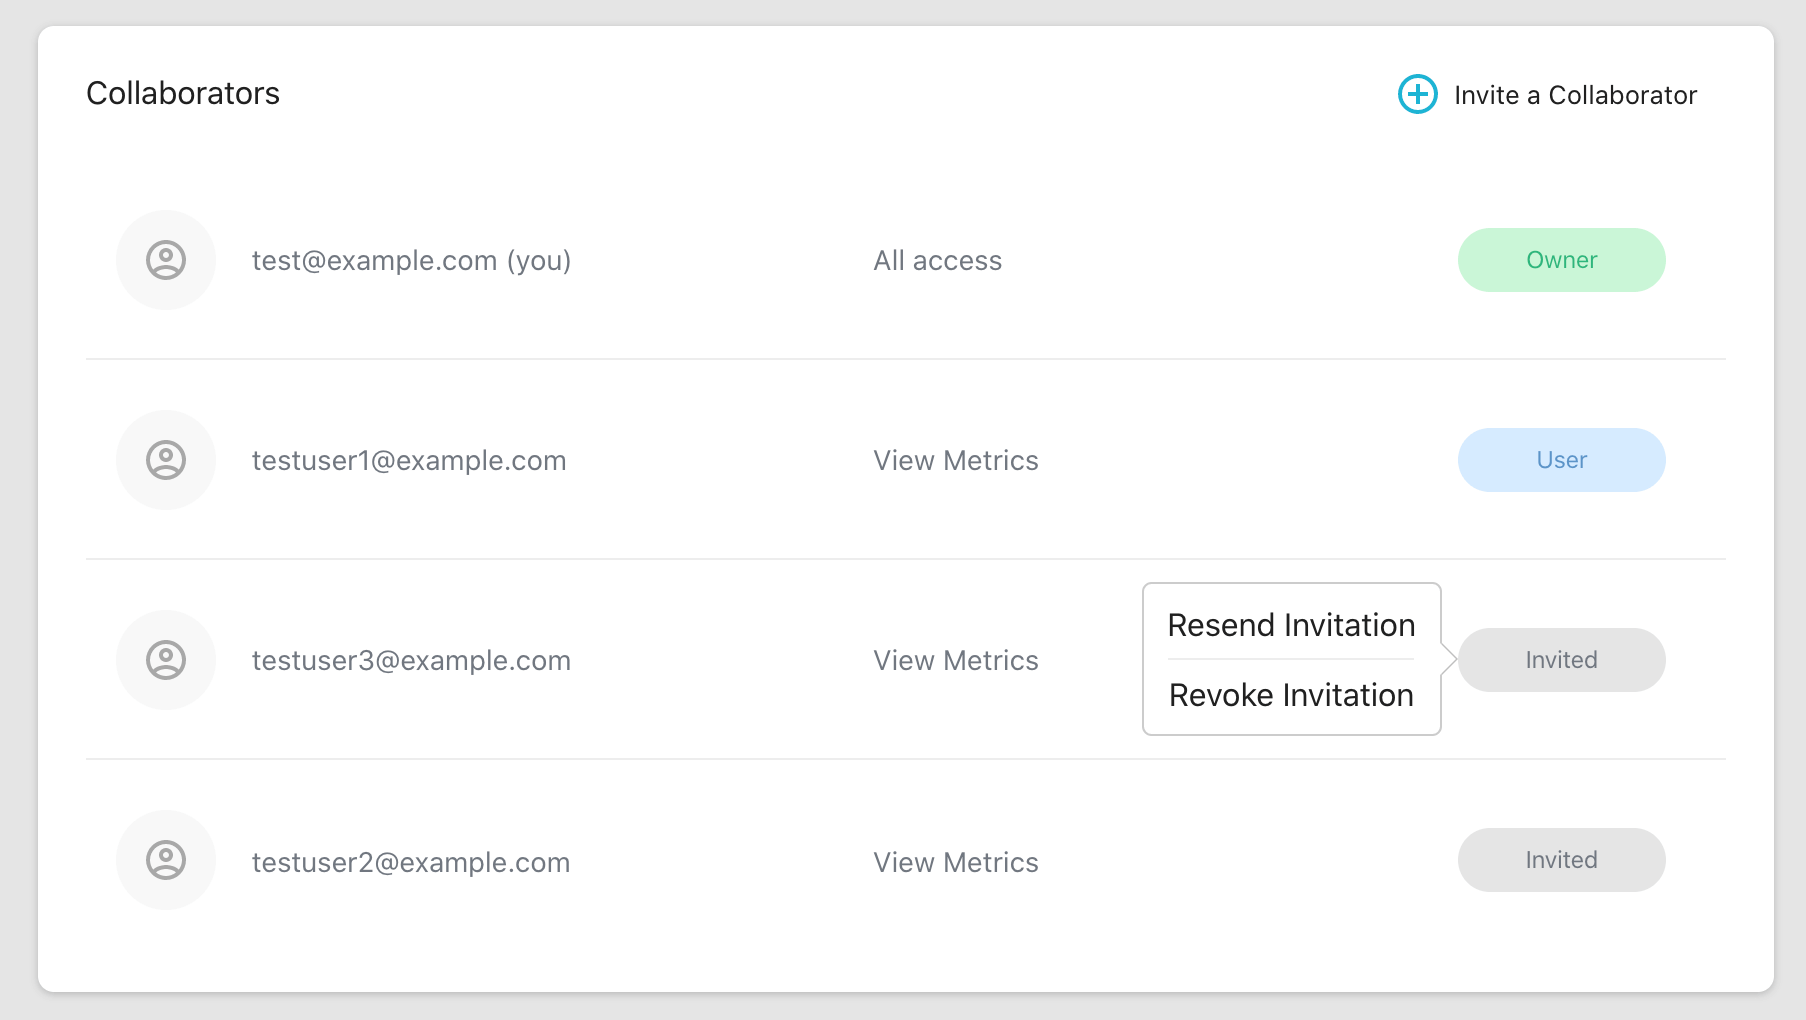Click the green Owner badge
The image size is (1806, 1020).
[x=1562, y=260]
